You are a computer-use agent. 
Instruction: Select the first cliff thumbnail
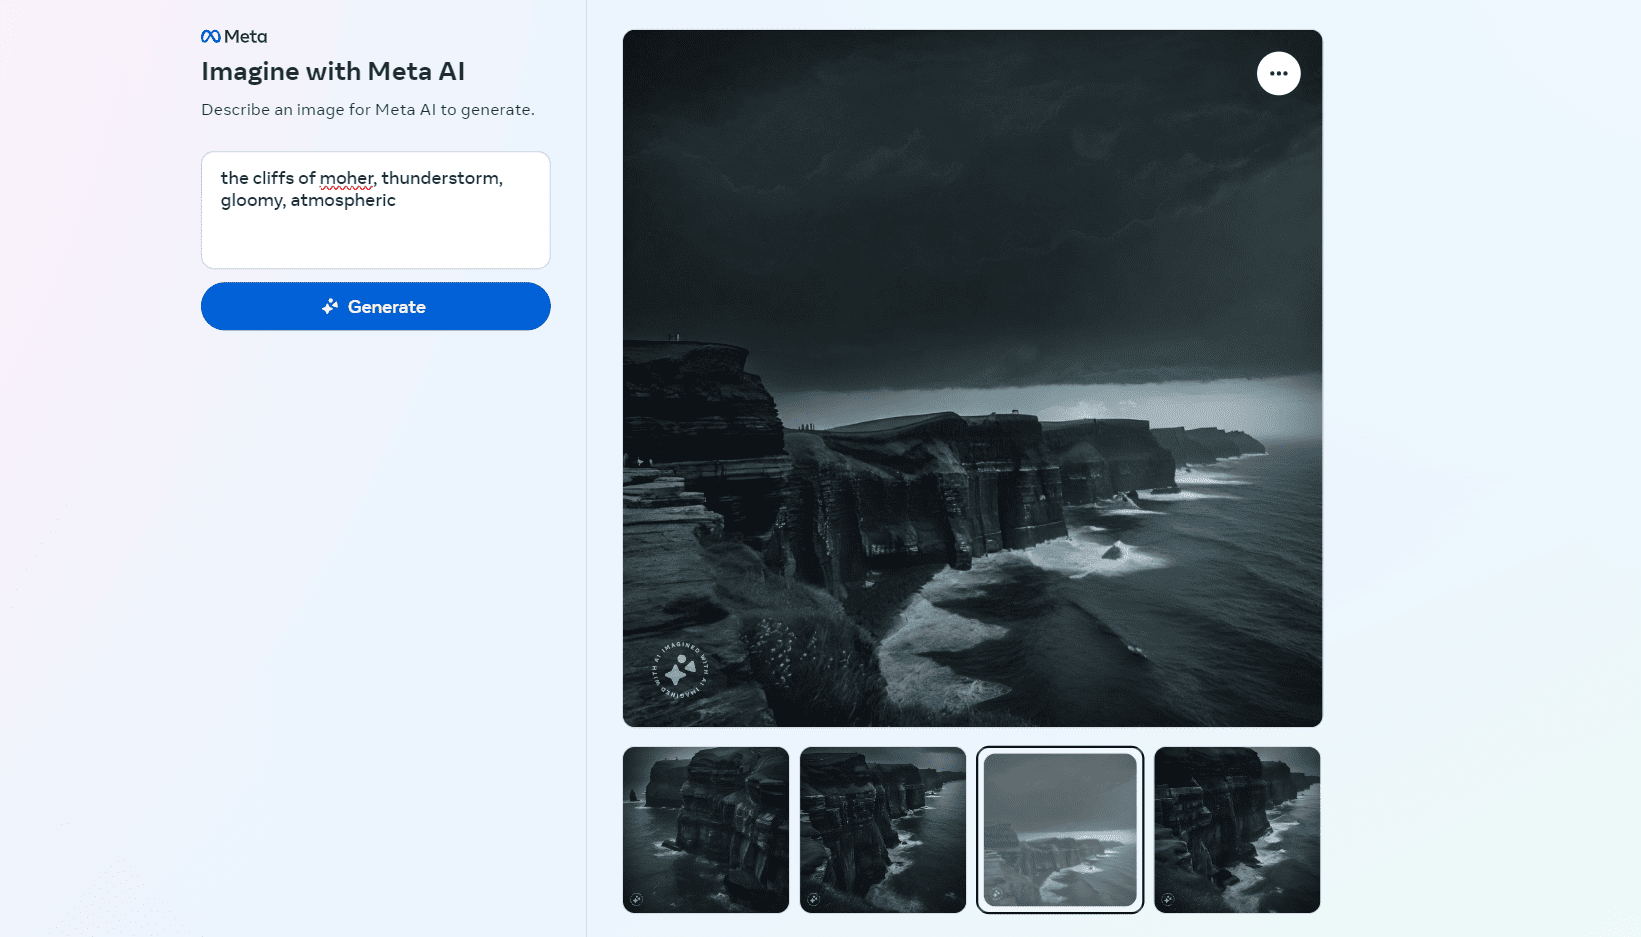coord(706,829)
